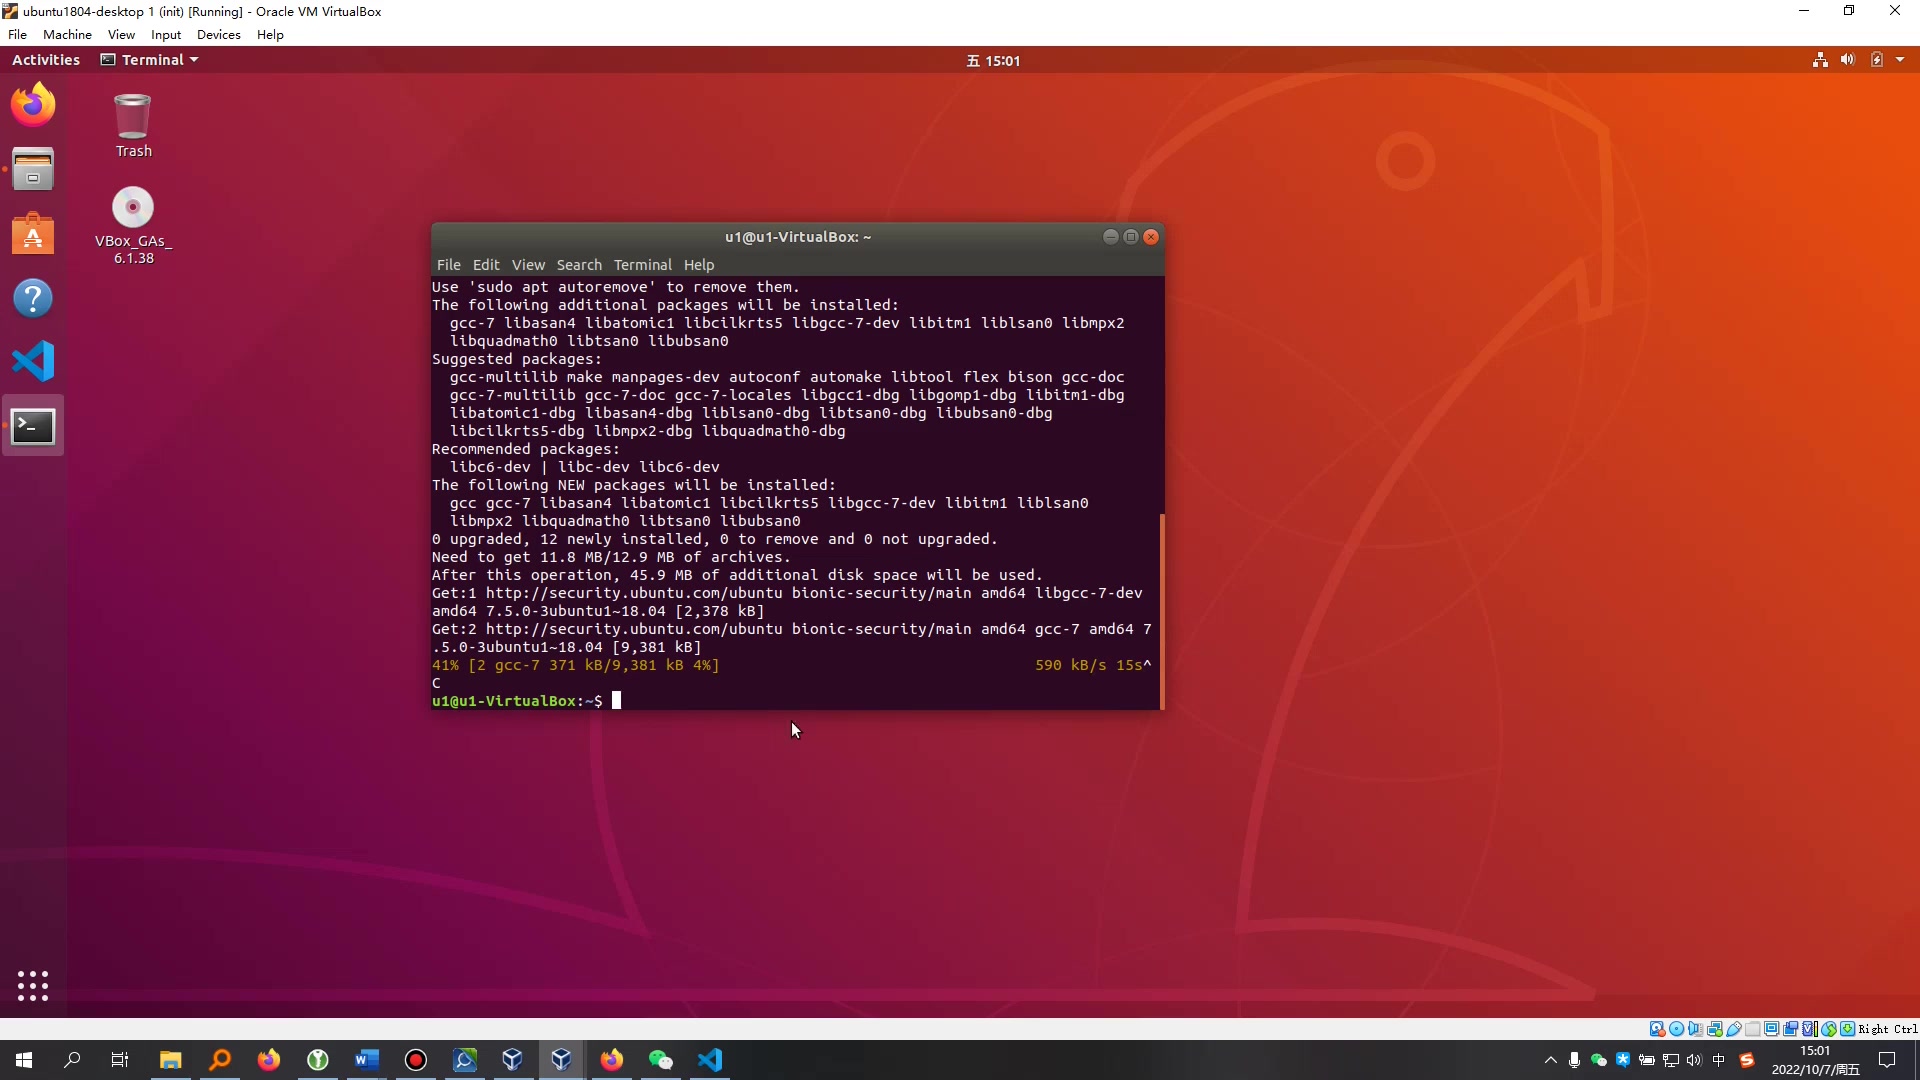The image size is (1920, 1080).
Task: Launch Visual Studio Code from dock
Action: coord(33,362)
